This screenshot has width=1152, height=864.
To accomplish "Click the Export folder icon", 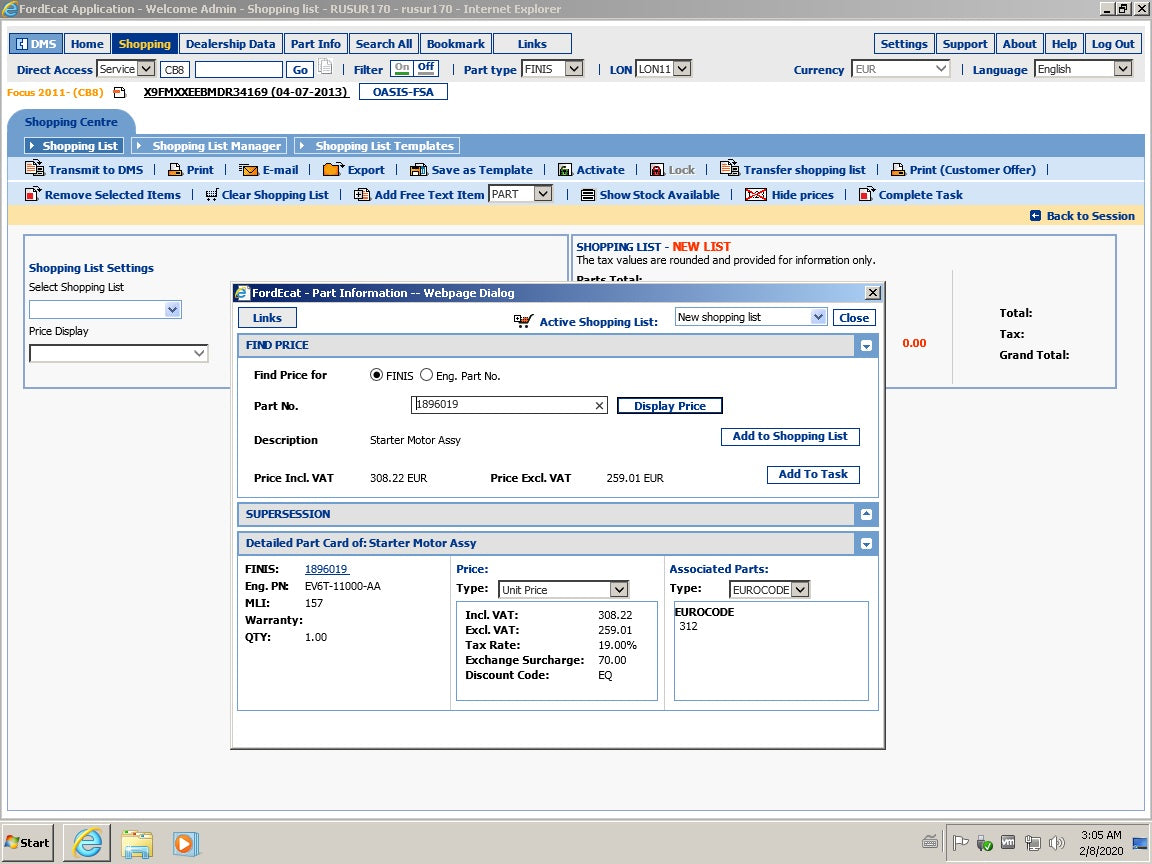I will pyautogui.click(x=333, y=169).
